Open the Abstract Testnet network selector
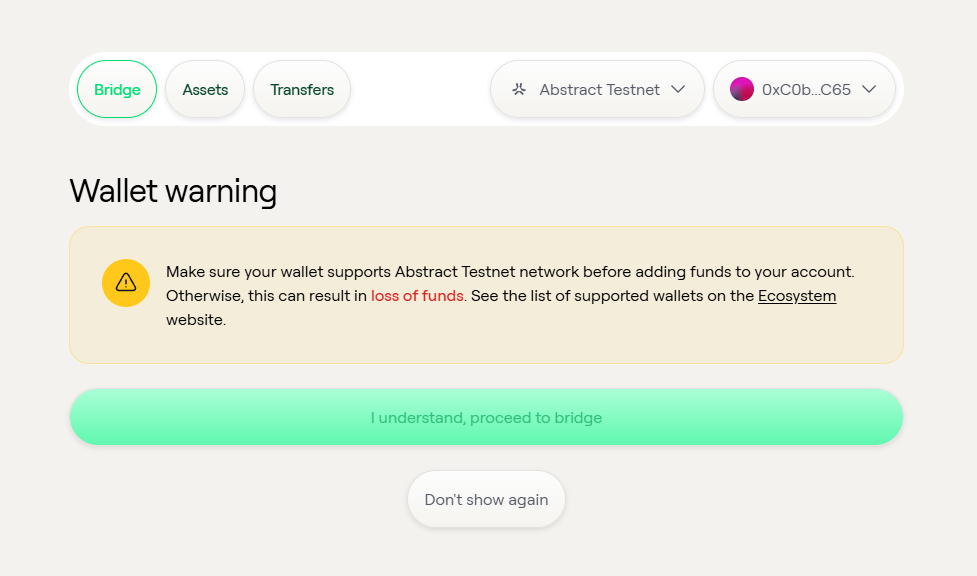The height and width of the screenshot is (576, 977). click(597, 89)
